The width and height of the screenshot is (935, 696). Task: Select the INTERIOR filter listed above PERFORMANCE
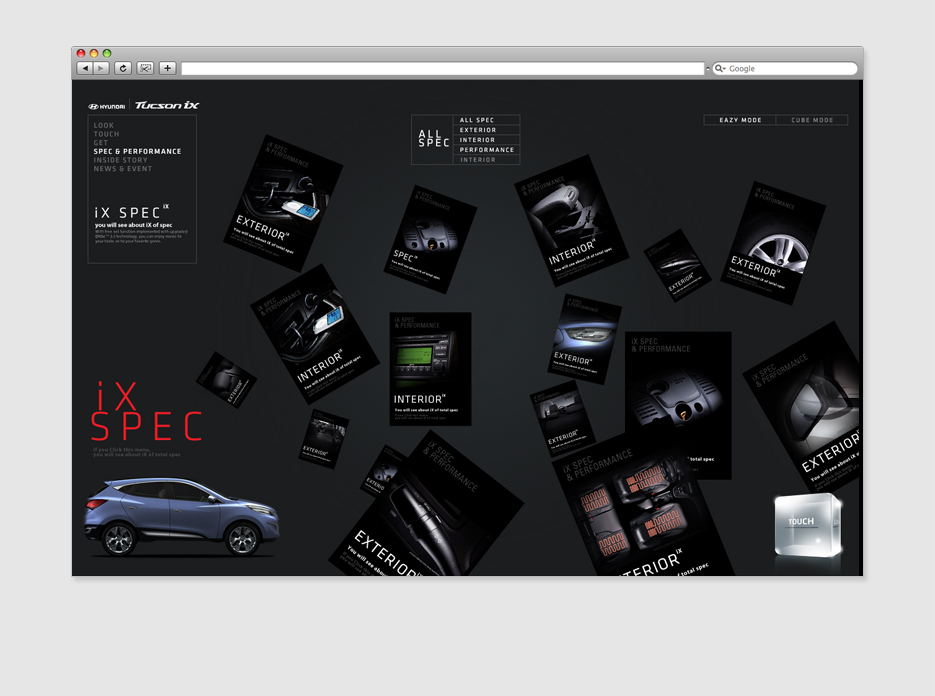(x=486, y=140)
